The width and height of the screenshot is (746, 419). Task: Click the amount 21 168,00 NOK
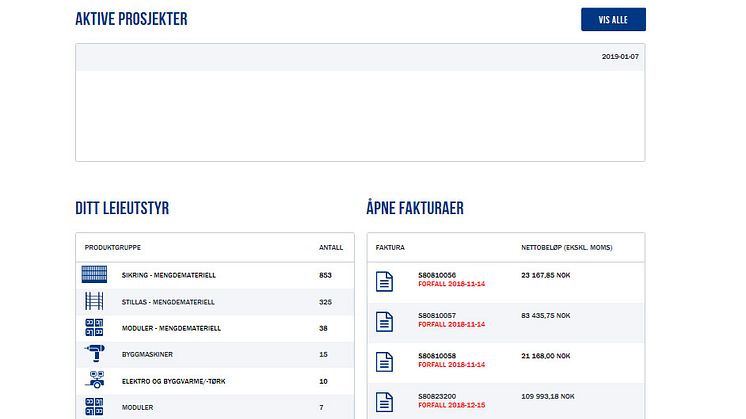[x=546, y=356]
